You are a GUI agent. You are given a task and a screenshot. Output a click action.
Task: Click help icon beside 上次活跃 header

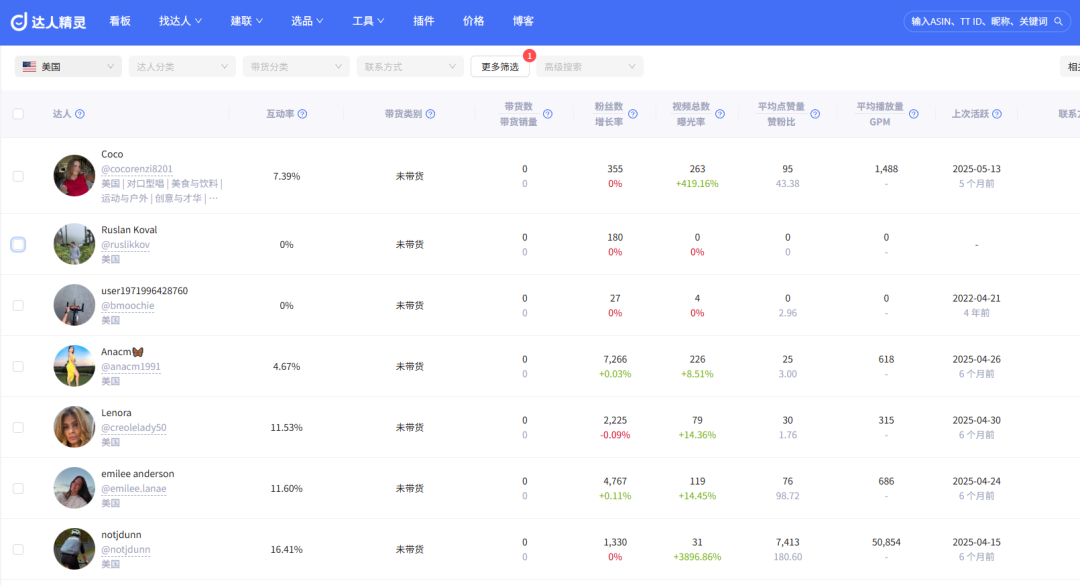click(997, 114)
